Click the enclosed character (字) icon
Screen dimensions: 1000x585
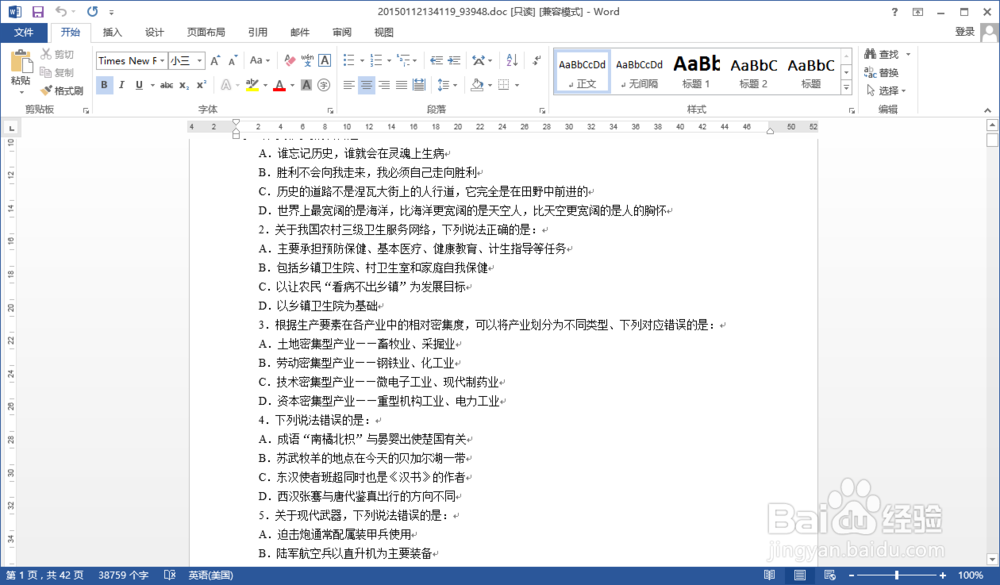(324, 85)
